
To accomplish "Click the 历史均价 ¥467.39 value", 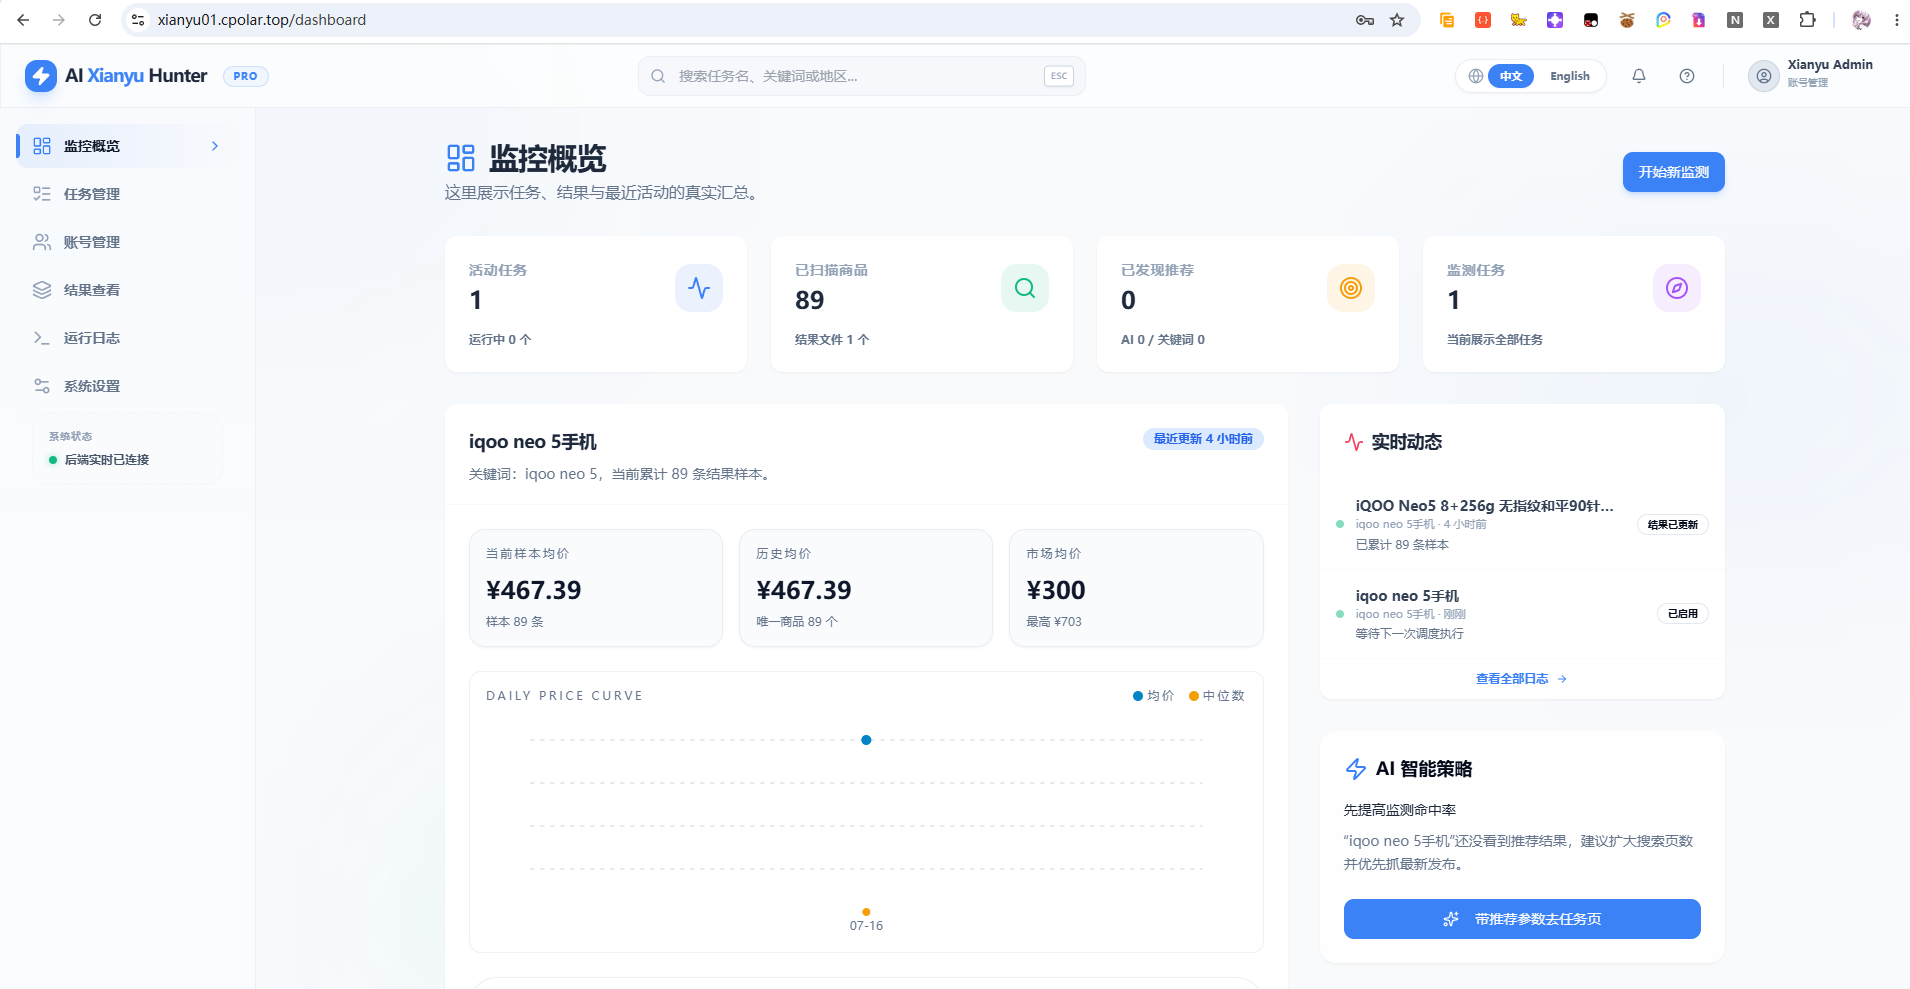I will (x=804, y=590).
